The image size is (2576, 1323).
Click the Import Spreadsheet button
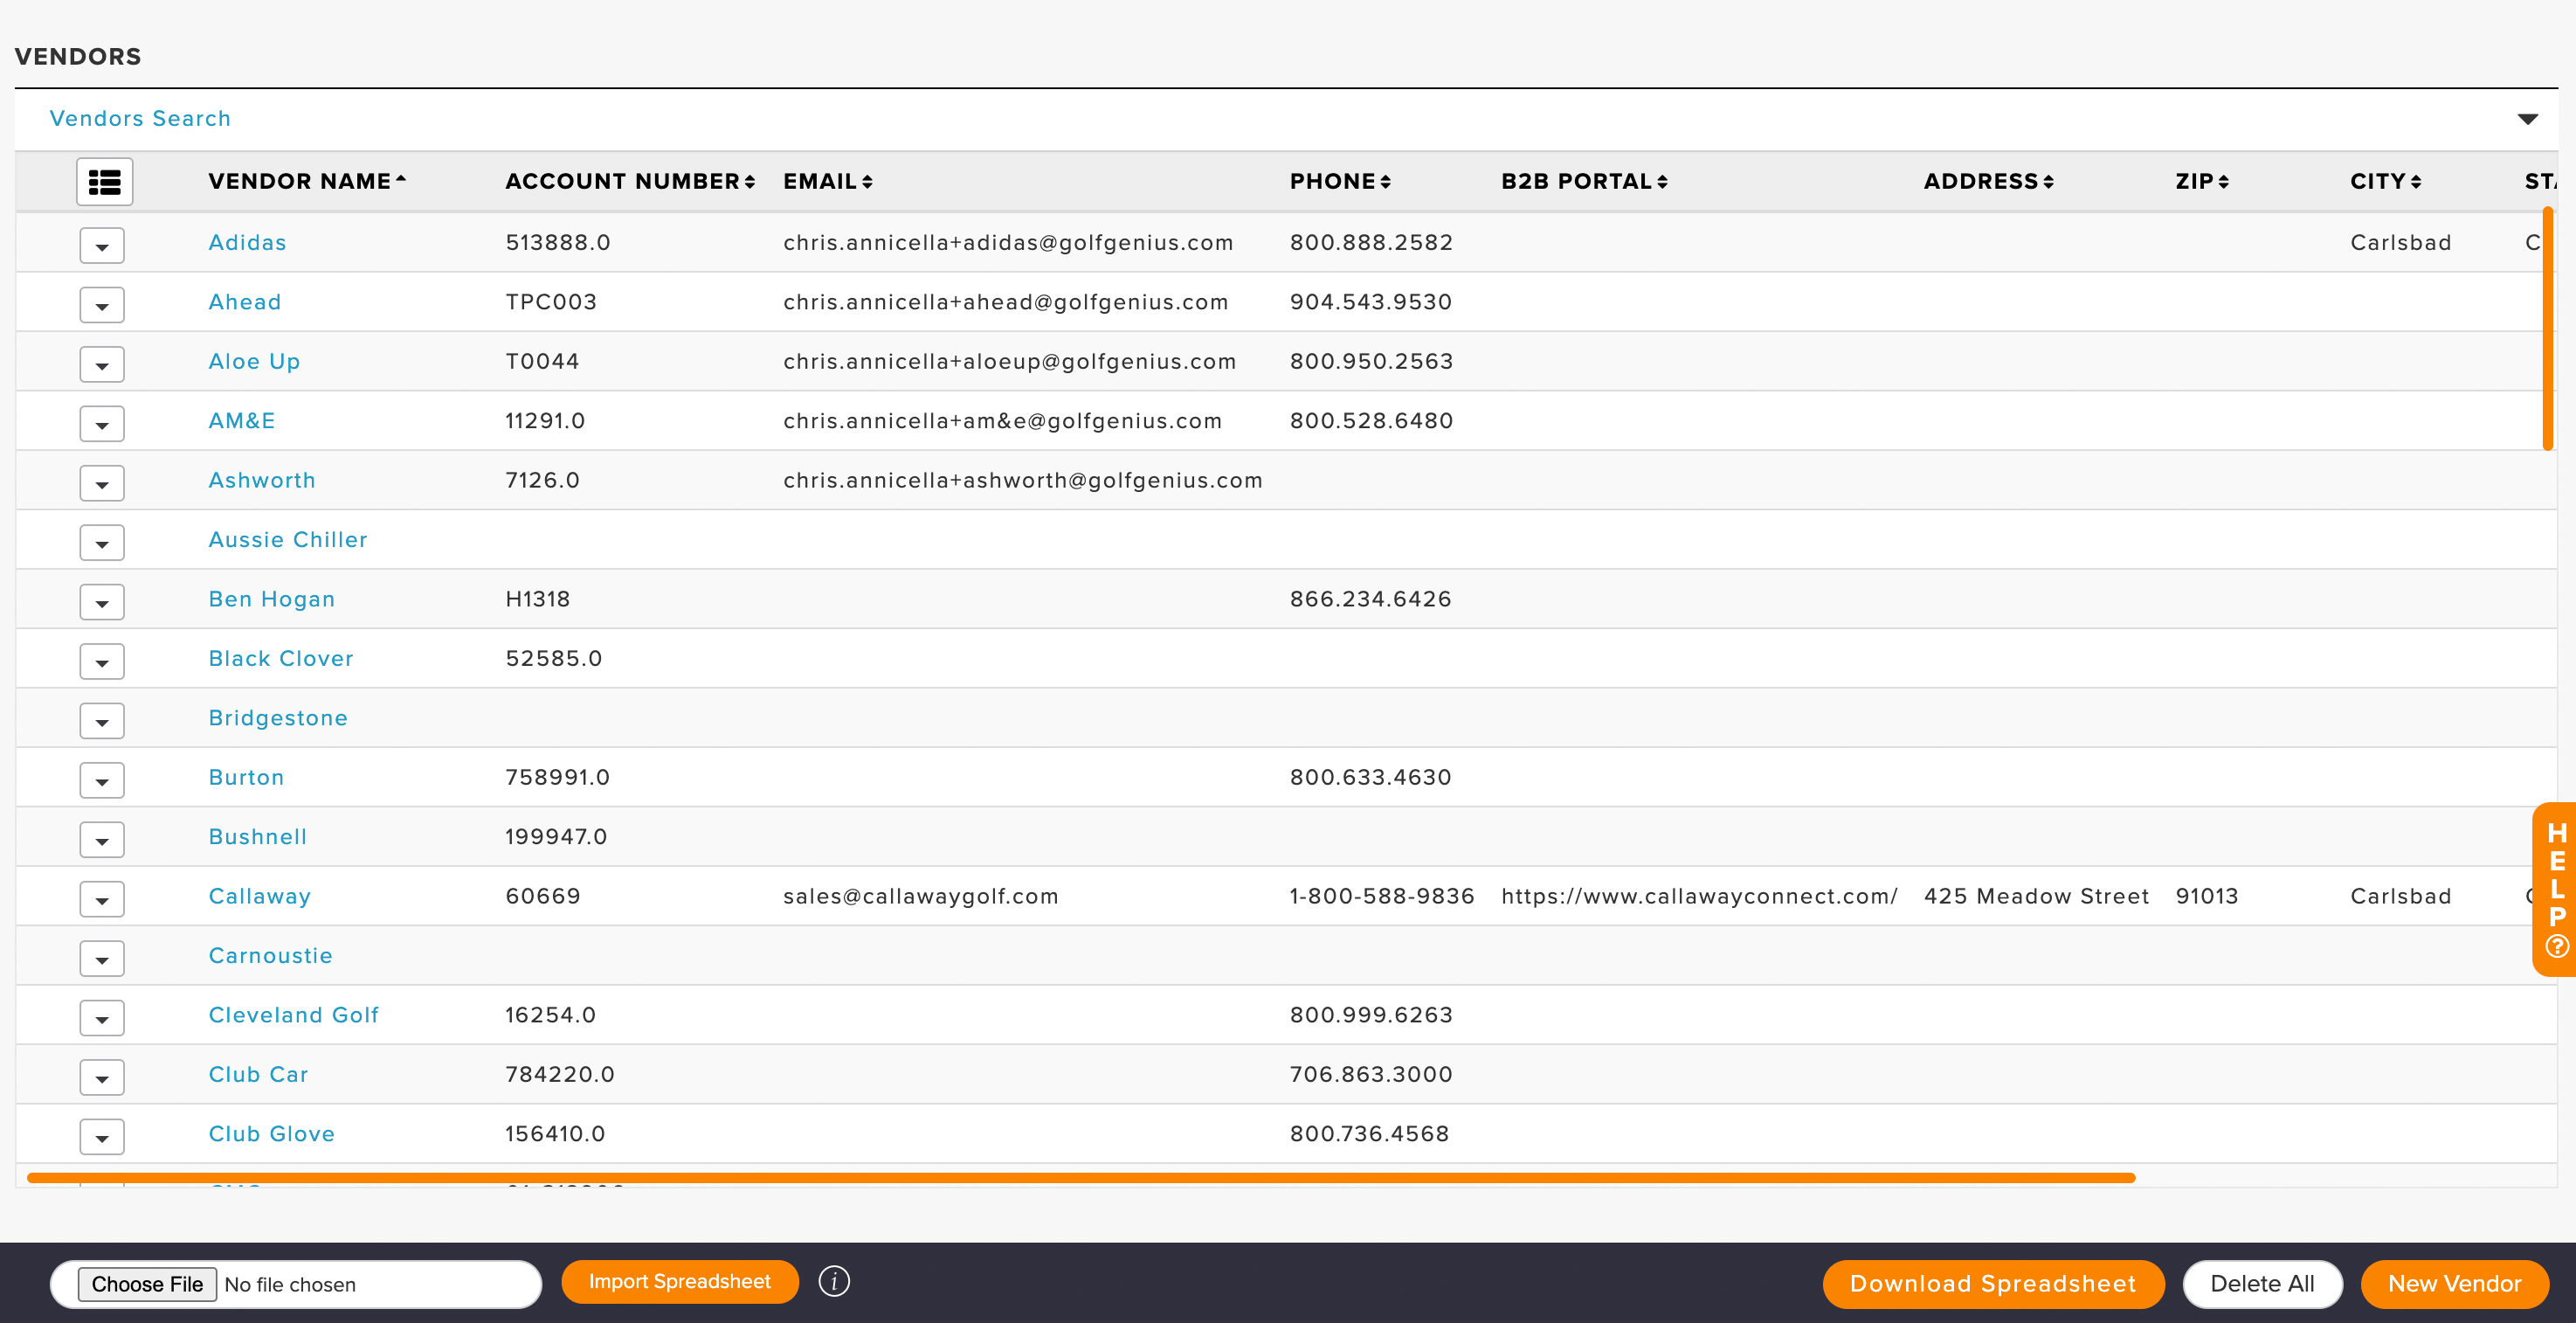tap(680, 1281)
